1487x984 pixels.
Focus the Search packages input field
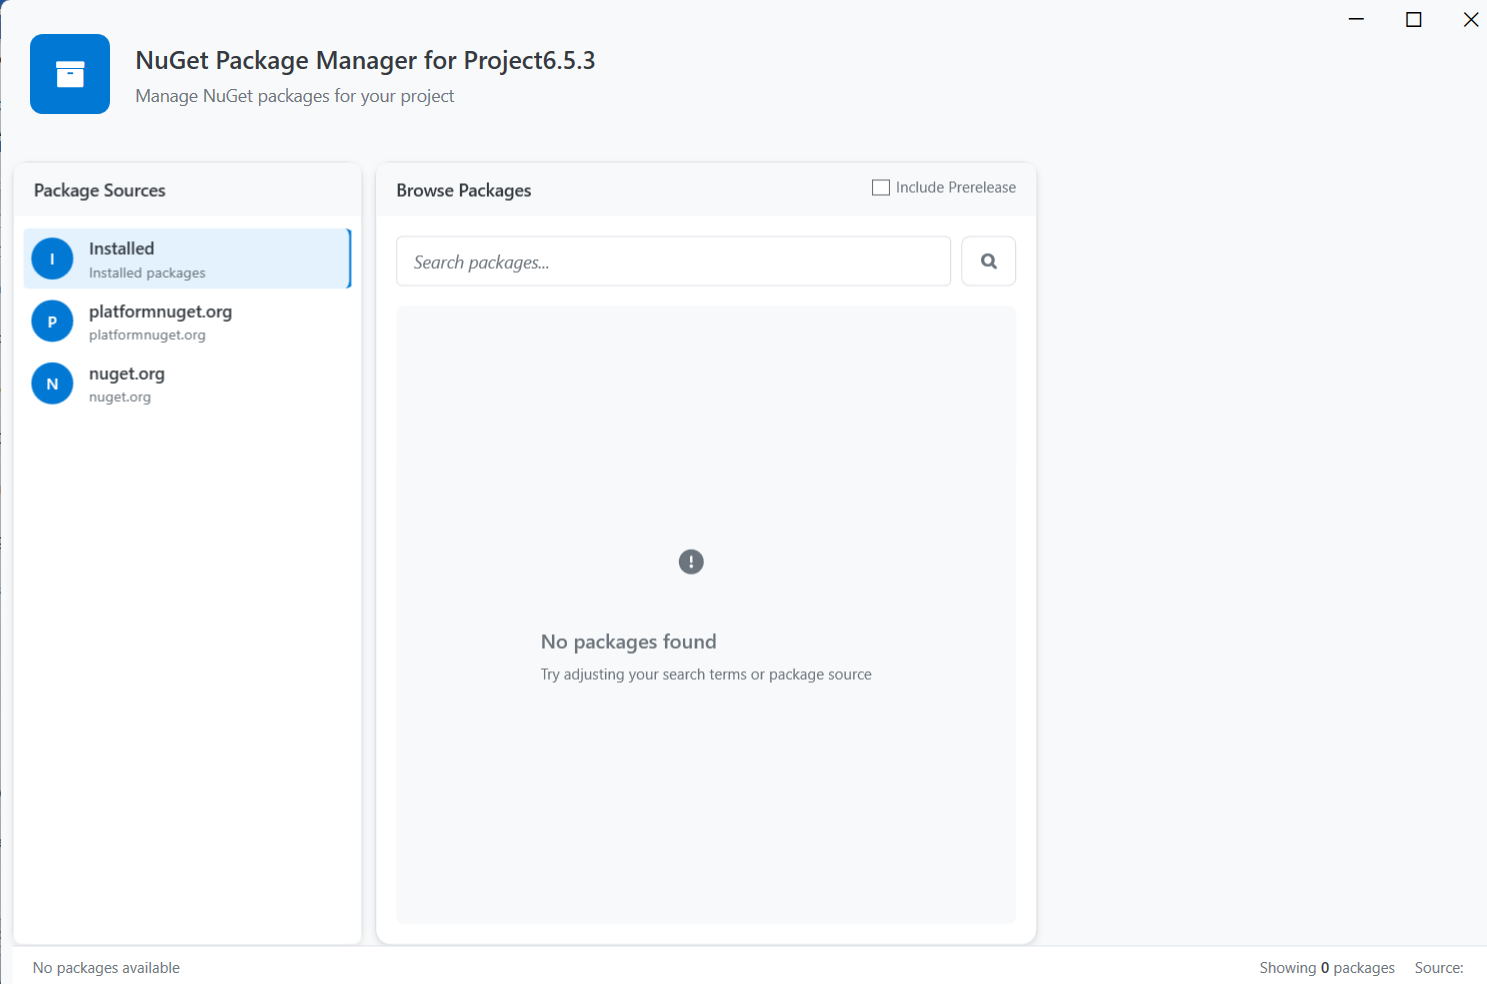pyautogui.click(x=673, y=261)
